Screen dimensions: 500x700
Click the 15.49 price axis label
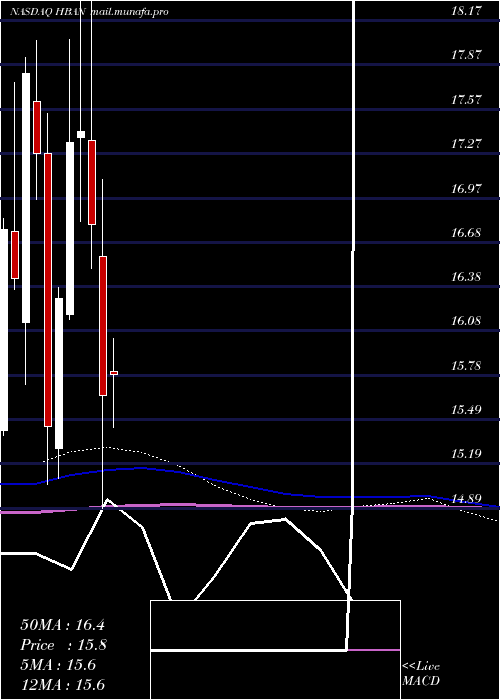tap(467, 409)
